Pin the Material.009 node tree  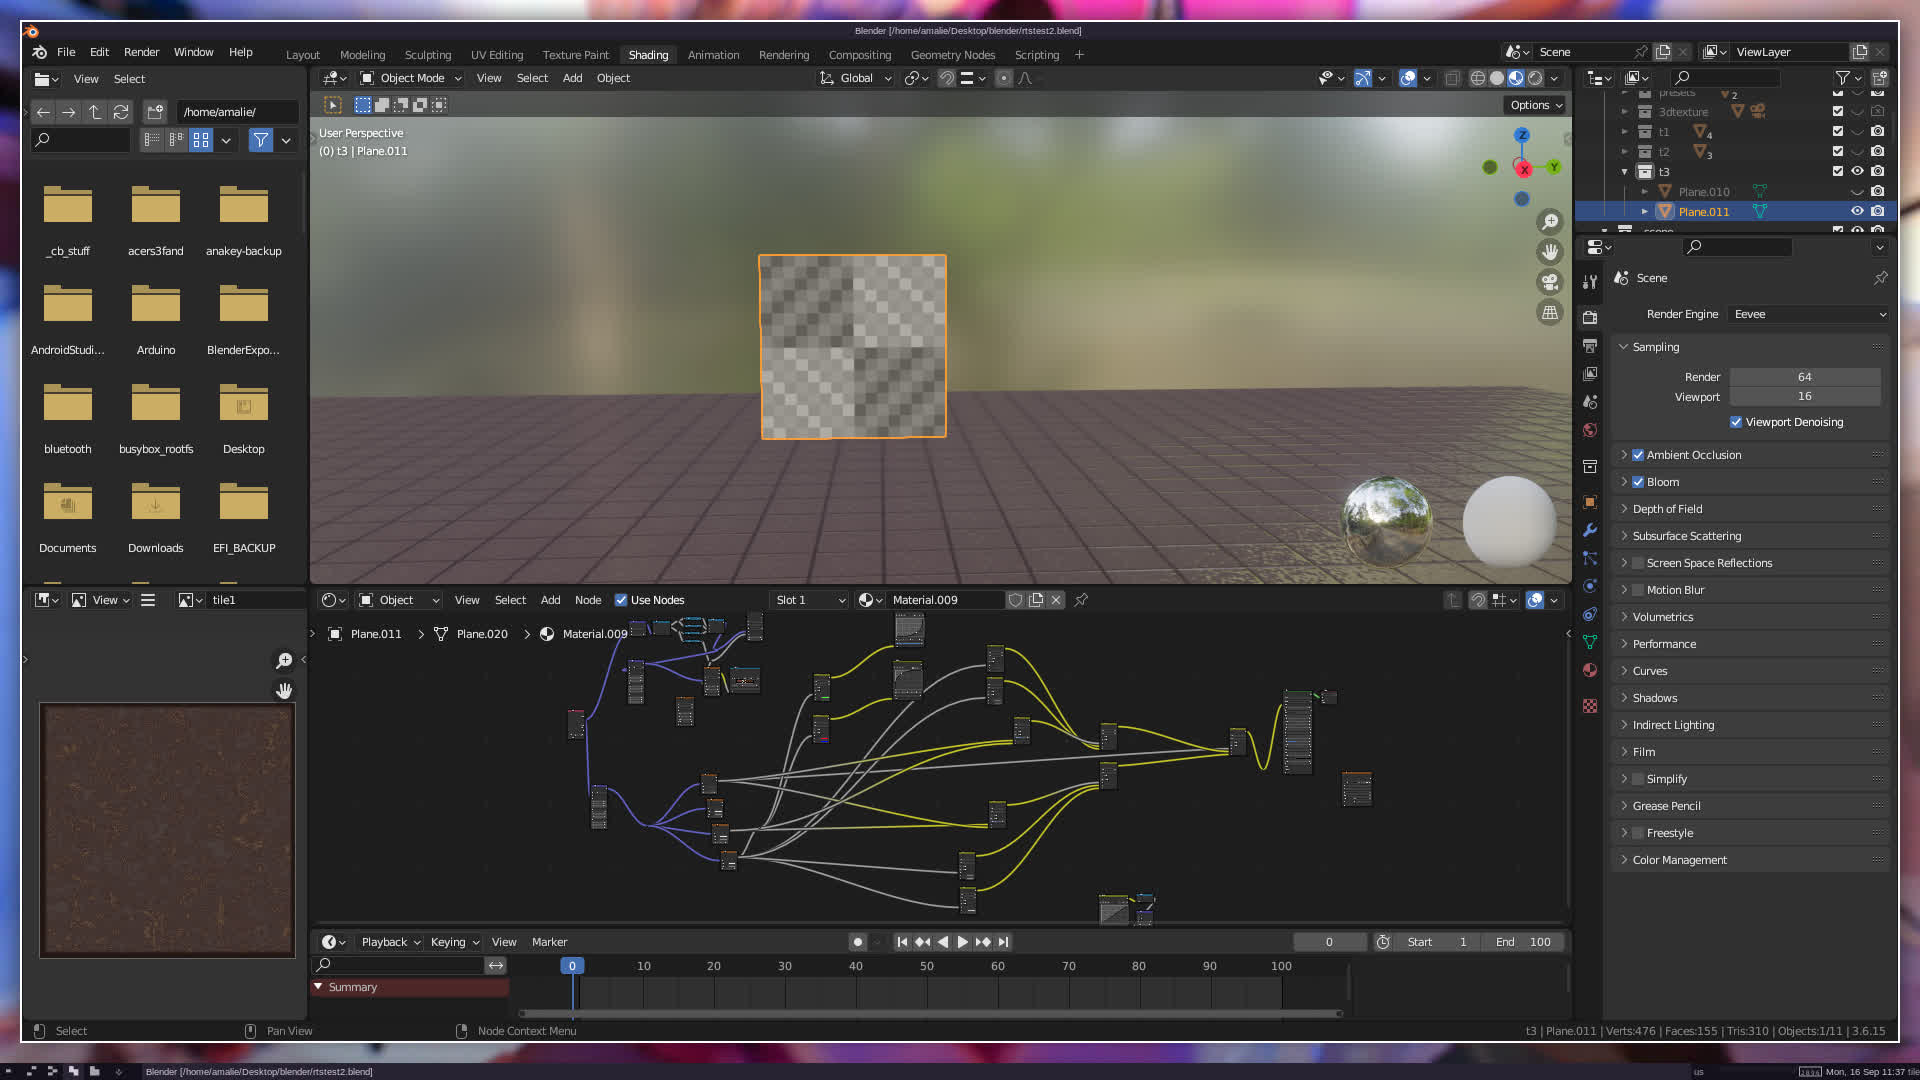pos(1081,600)
